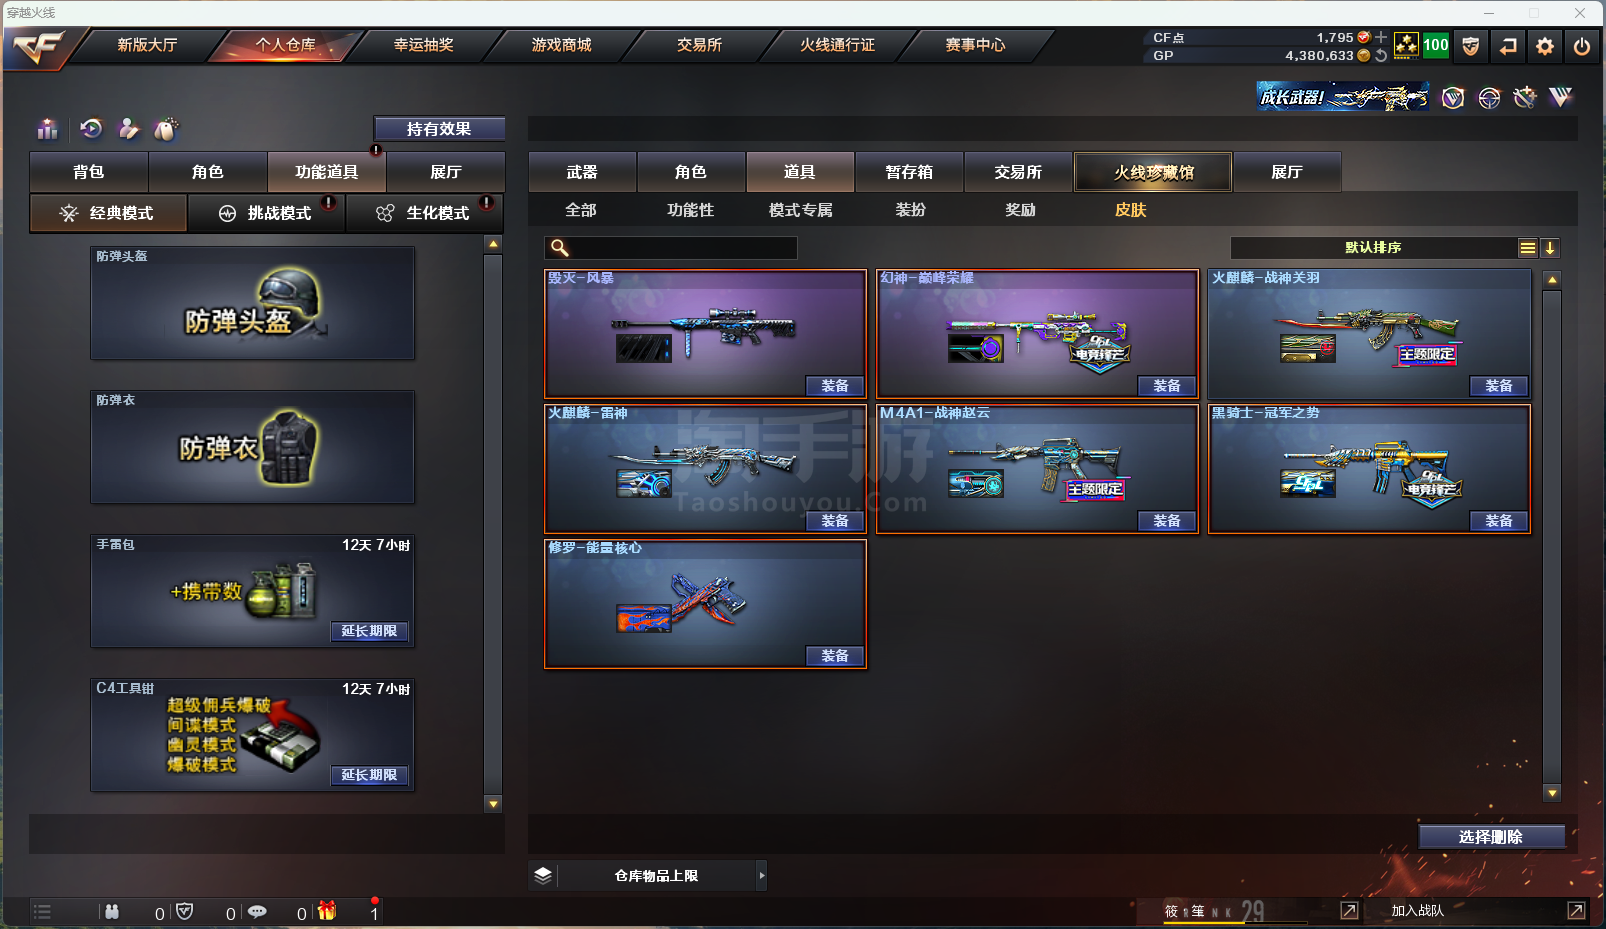This screenshot has width=1606, height=929.
Task: Click the clan shield icon in status bar
Action: (184, 911)
